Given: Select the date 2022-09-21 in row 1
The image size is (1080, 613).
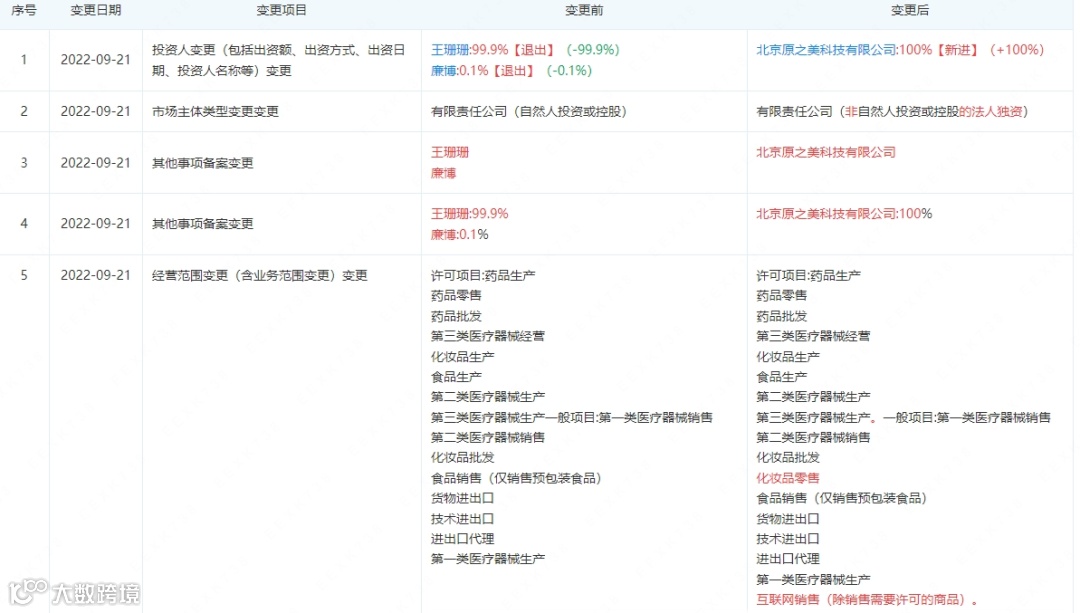Looking at the screenshot, I should coord(96,60).
